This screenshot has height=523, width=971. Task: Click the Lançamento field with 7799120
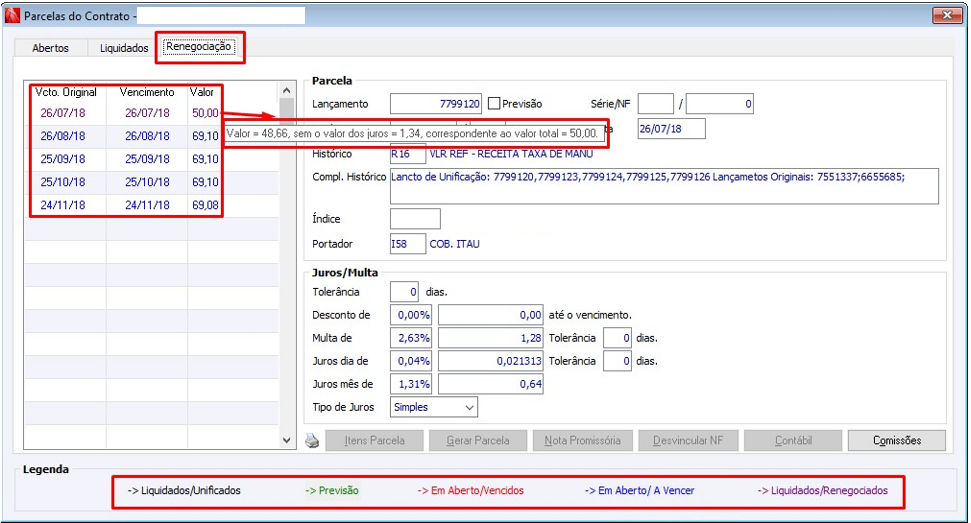[x=436, y=104]
